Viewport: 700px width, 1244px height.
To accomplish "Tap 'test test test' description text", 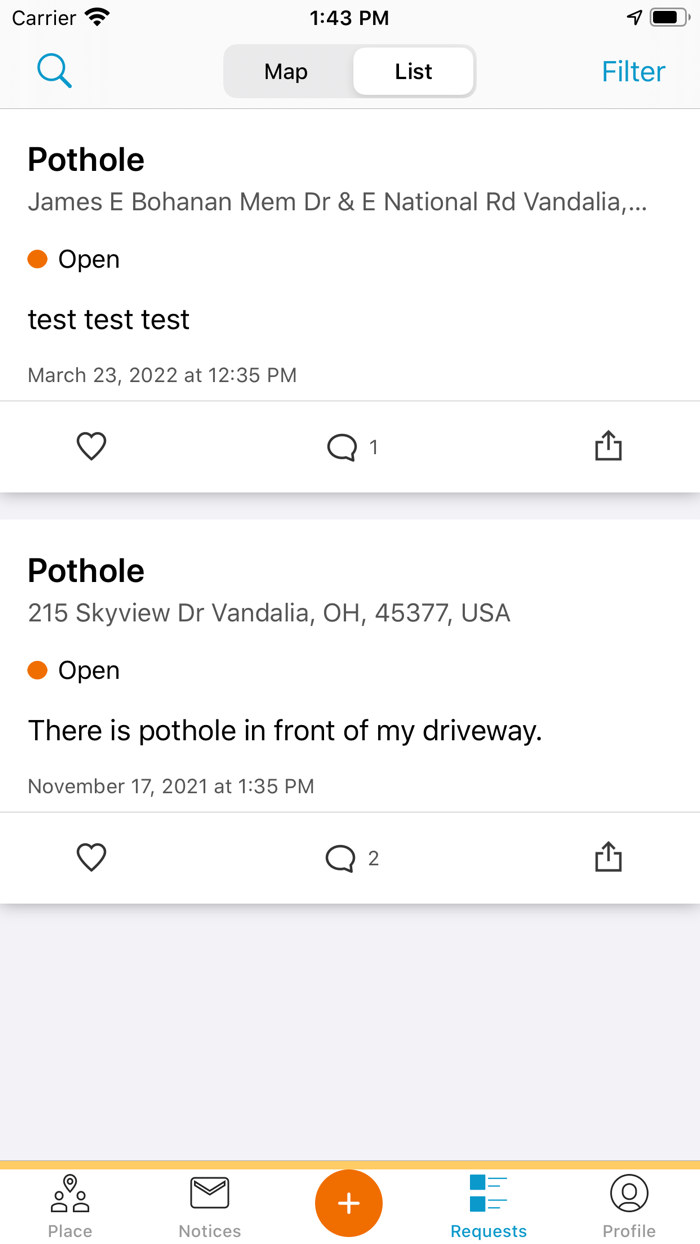I will (x=109, y=319).
